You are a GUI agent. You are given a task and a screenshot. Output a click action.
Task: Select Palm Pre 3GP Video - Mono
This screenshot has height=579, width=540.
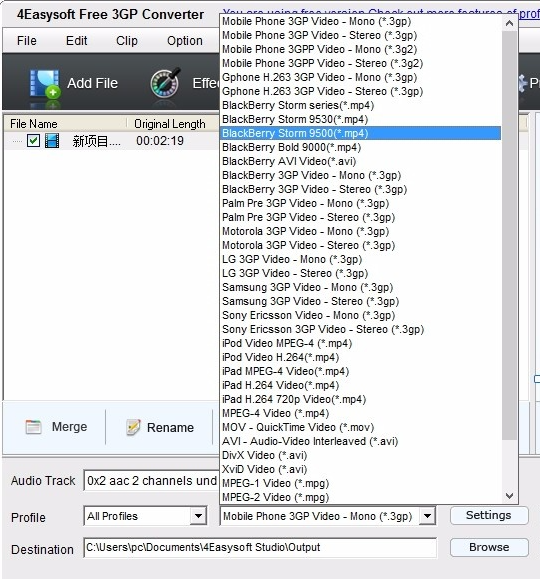coord(360,203)
